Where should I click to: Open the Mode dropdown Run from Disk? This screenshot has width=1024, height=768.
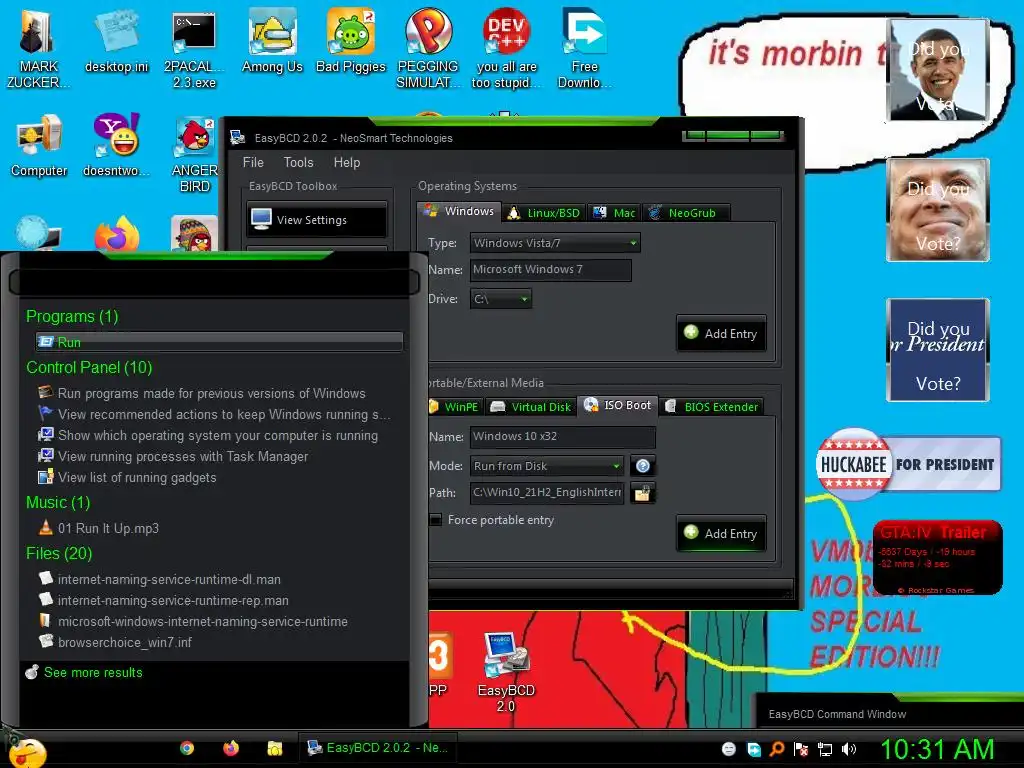(547, 466)
